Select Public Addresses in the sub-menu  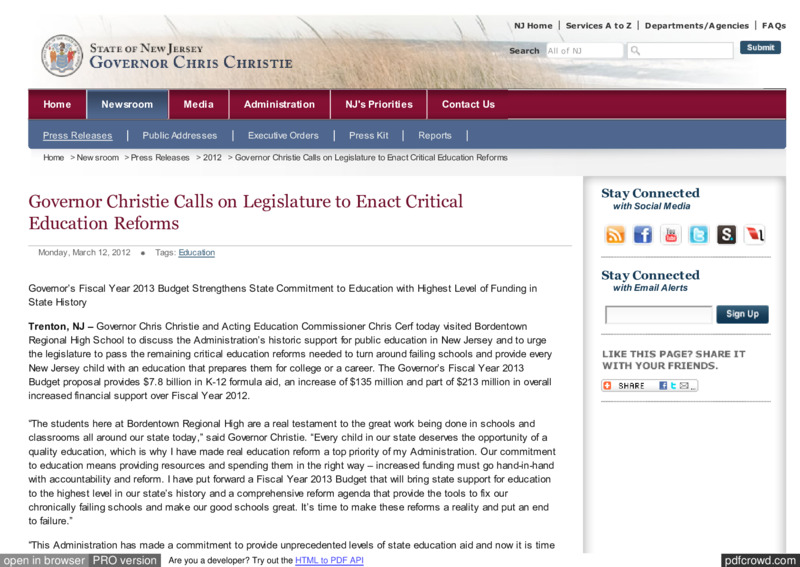[x=180, y=135]
